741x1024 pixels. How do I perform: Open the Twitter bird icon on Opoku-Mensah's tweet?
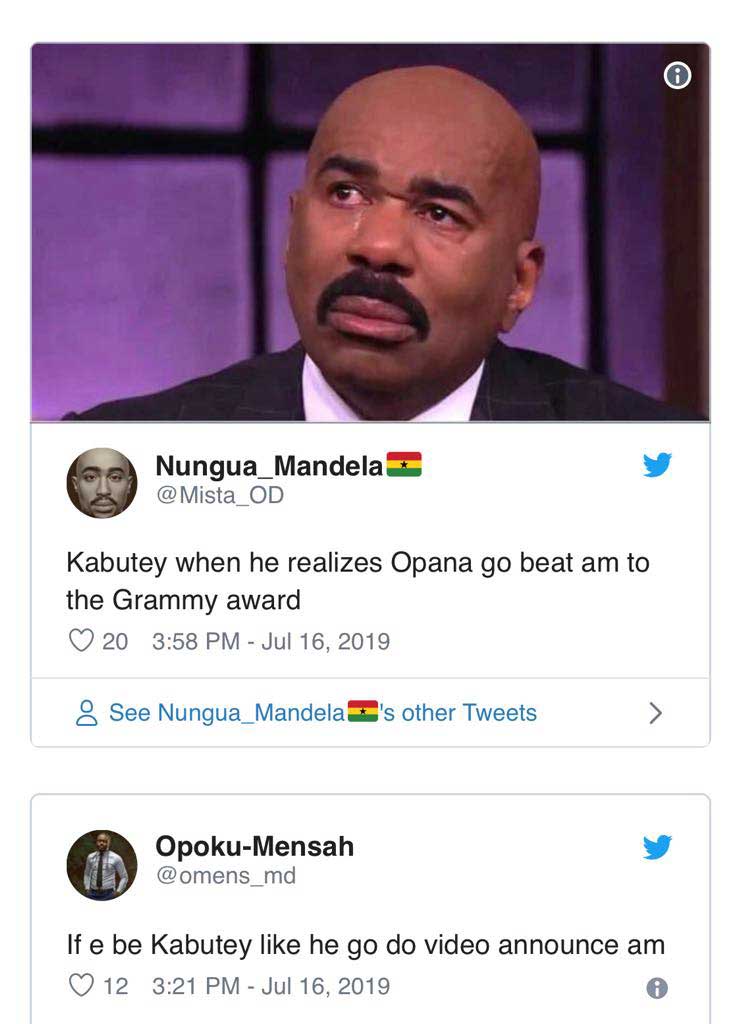(657, 846)
